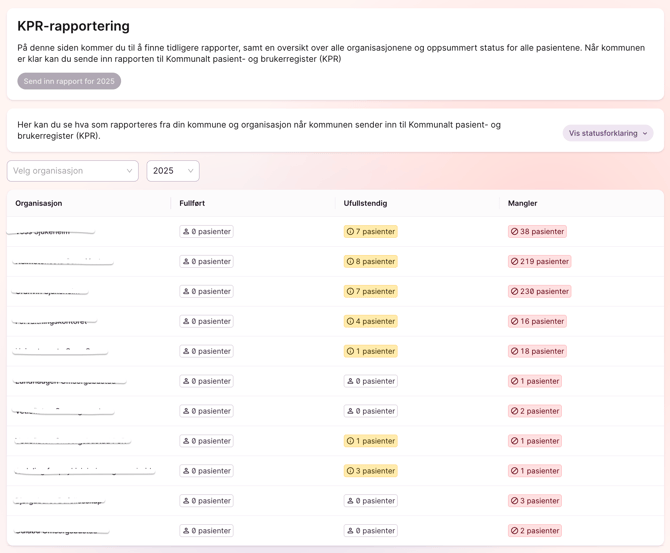This screenshot has height=553, width=670.
Task: Click the '4 pasienter' incomplete badge
Action: coord(371,321)
